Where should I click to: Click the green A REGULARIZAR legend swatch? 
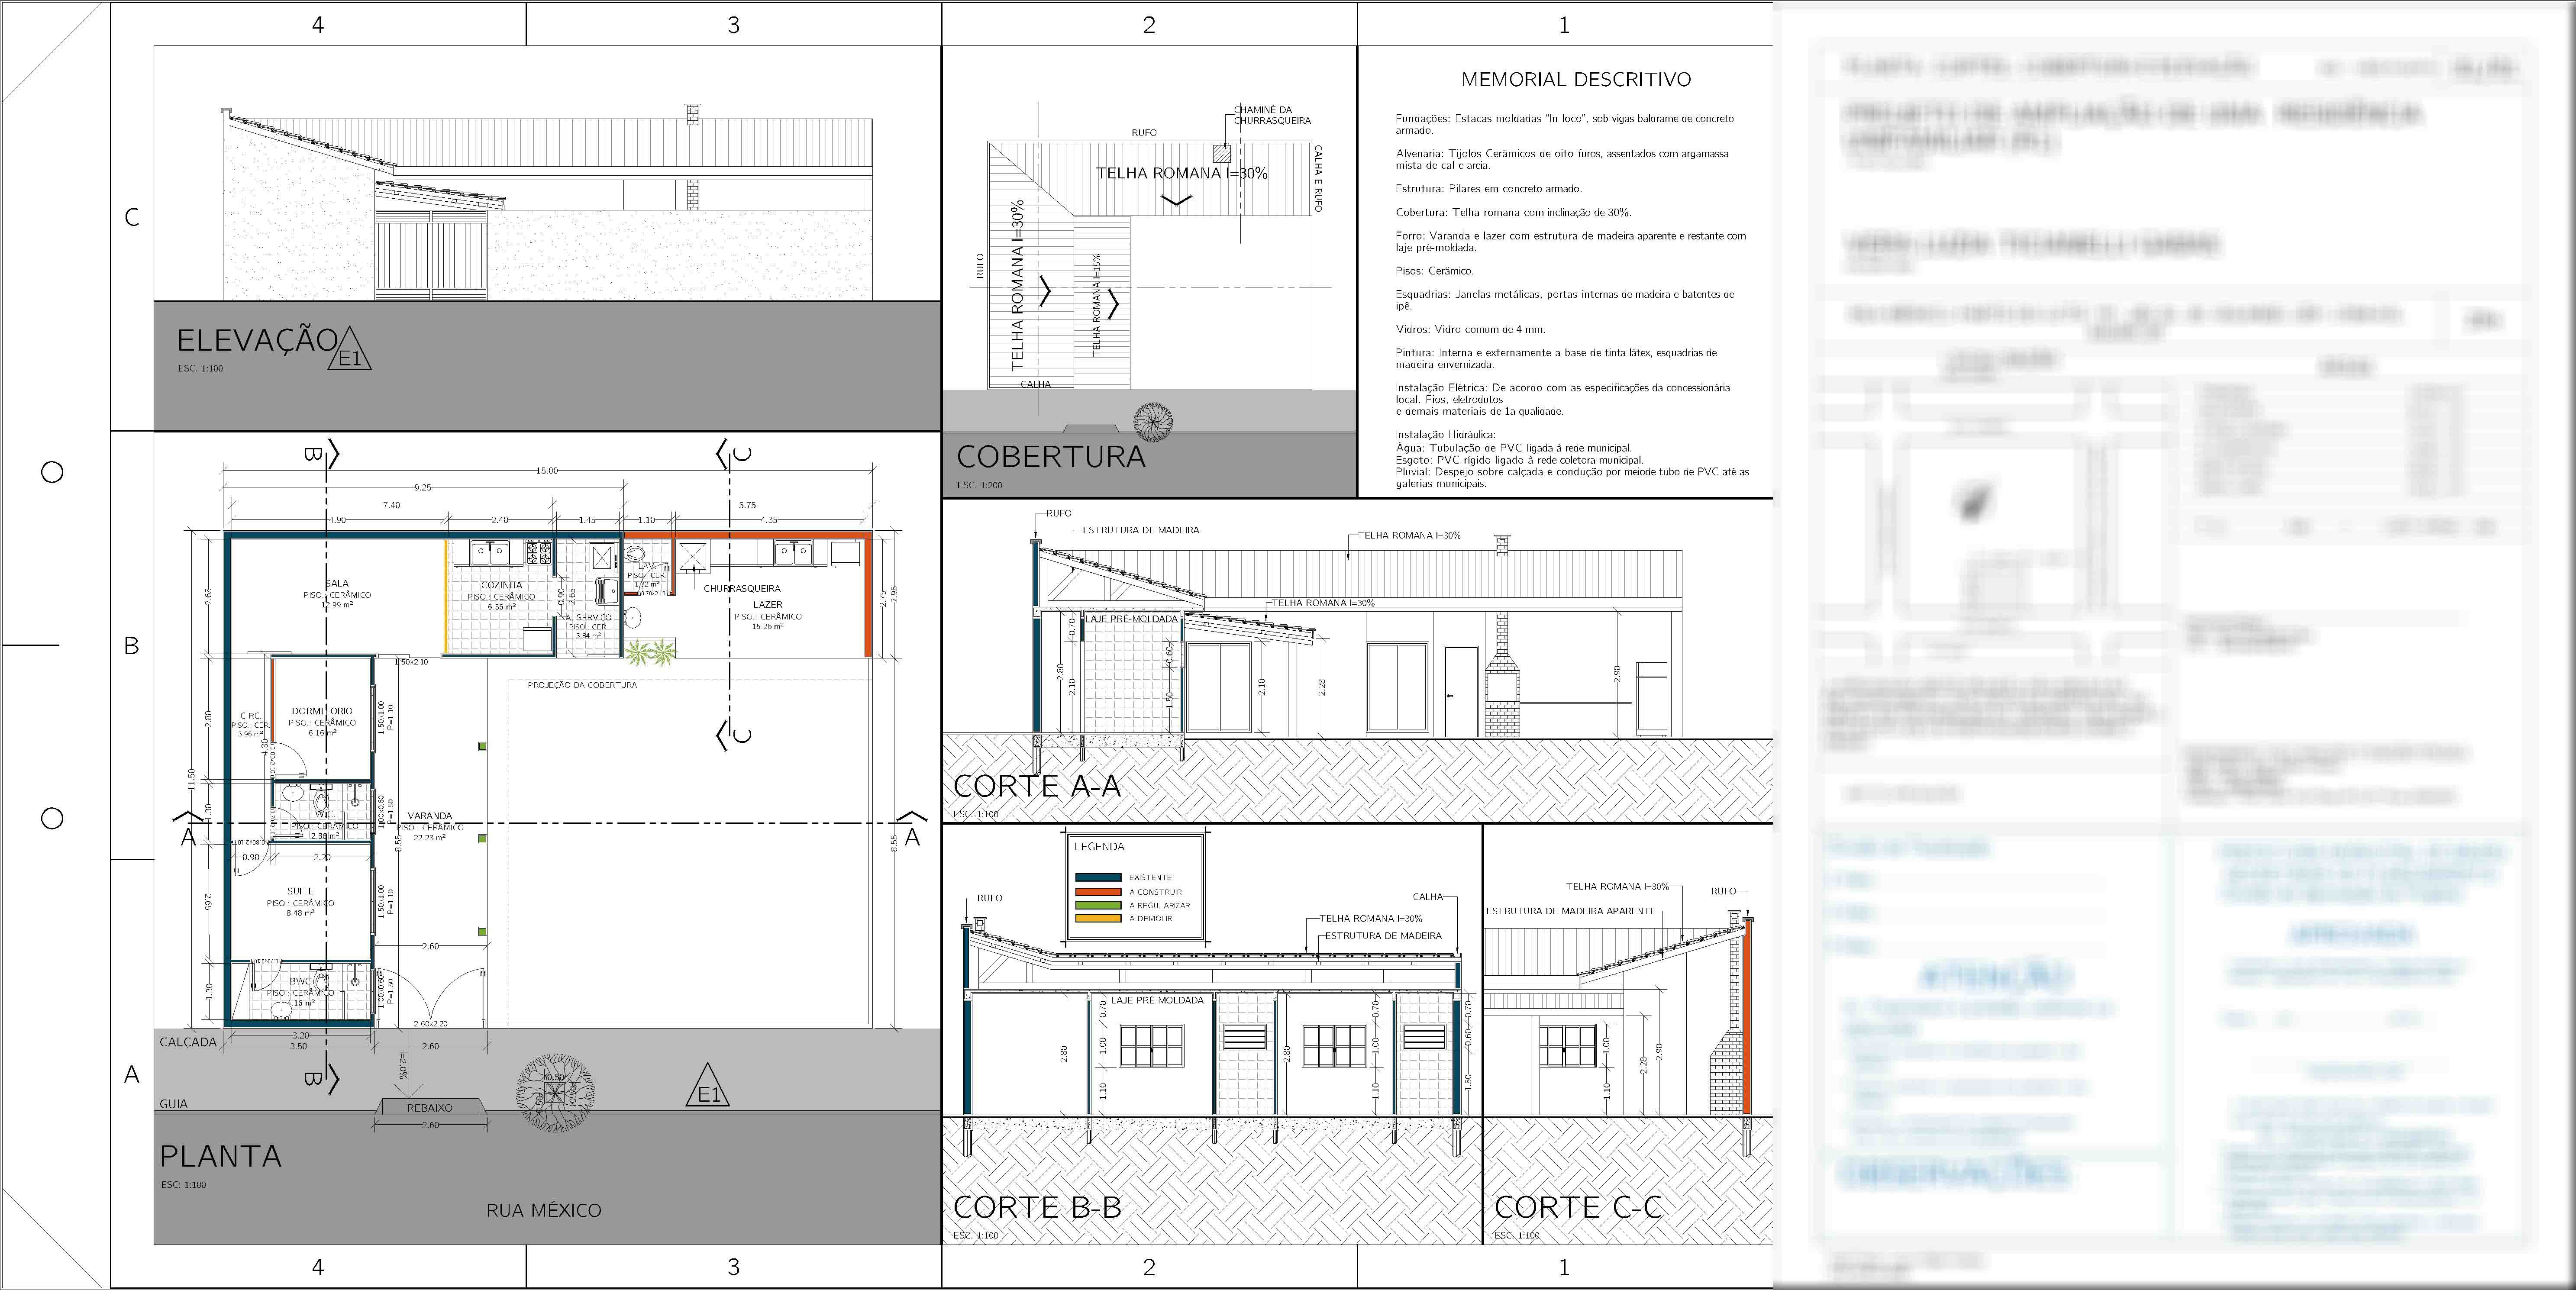click(x=1097, y=905)
